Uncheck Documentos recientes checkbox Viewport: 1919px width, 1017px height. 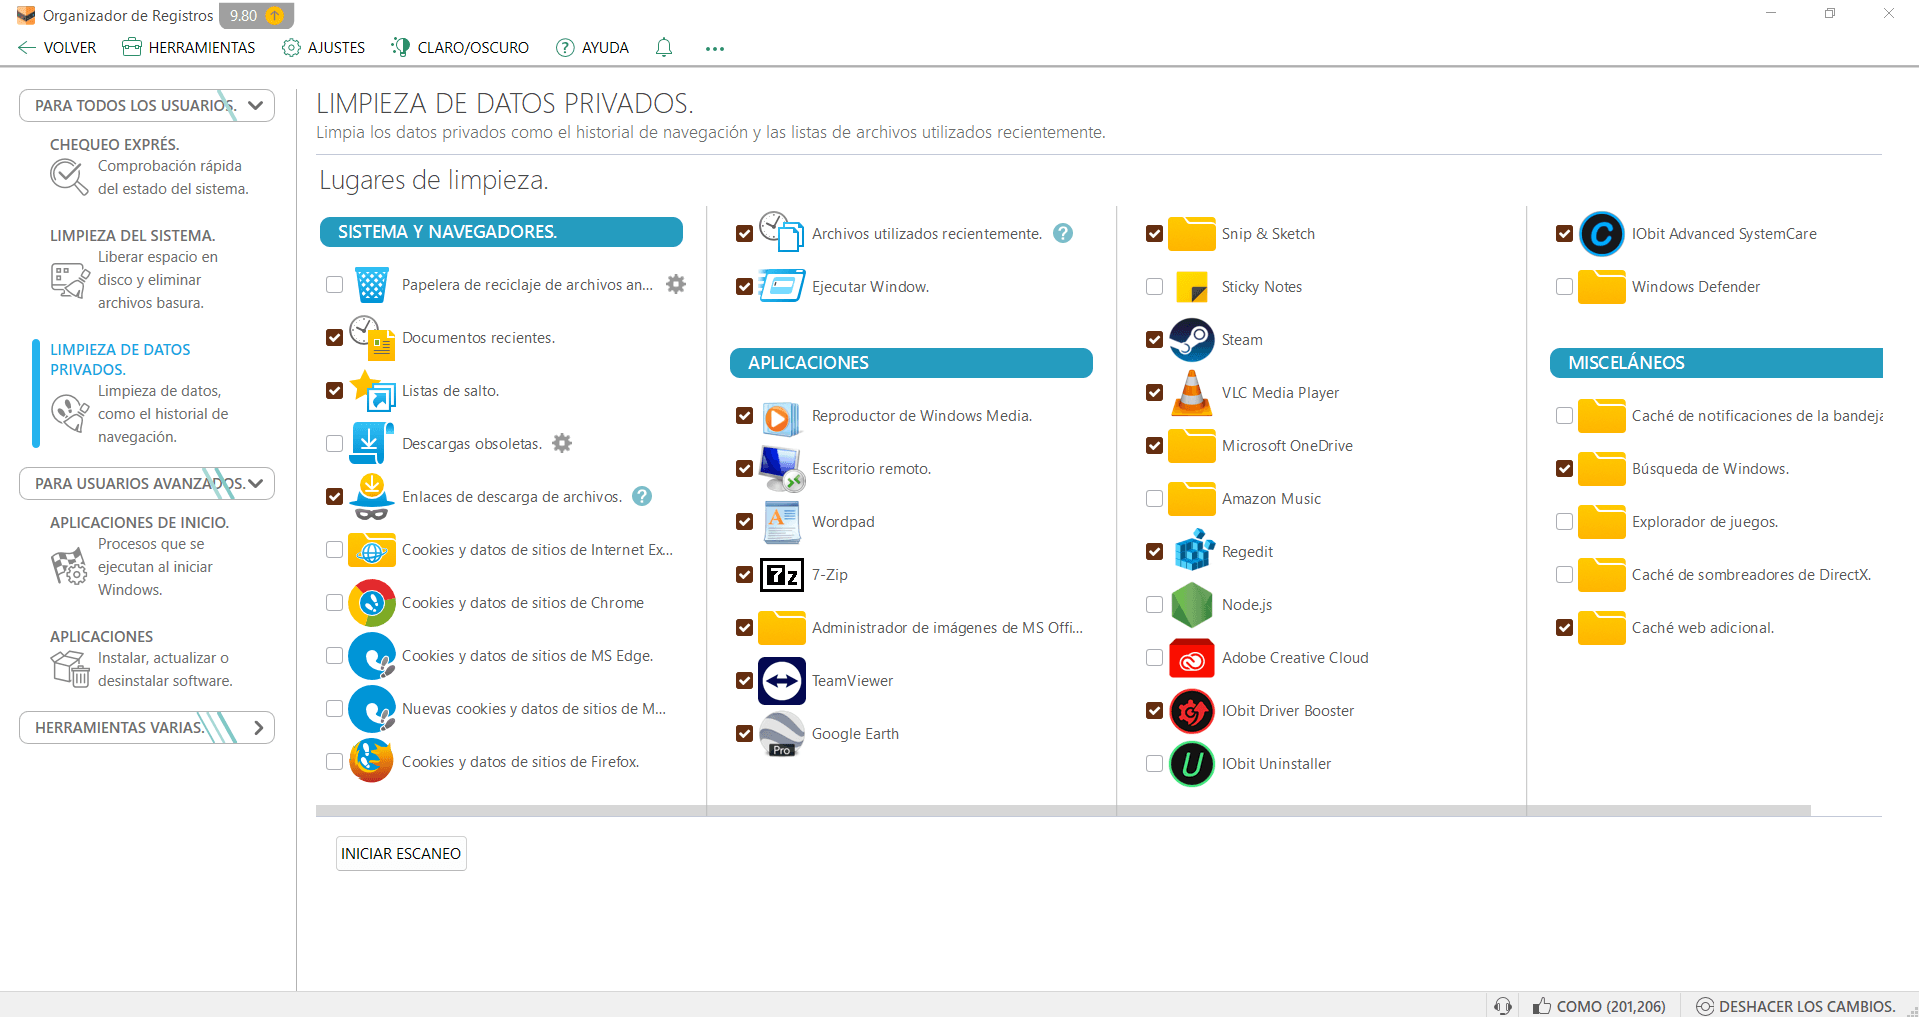(334, 338)
